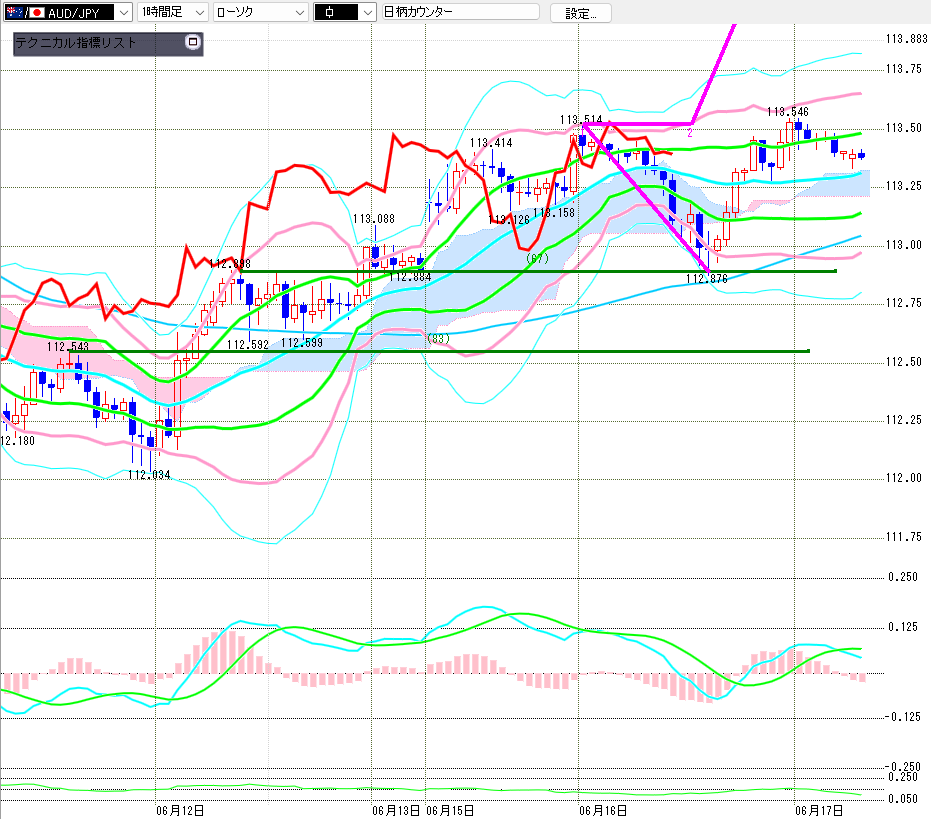Click the 06月13日 date label
The width and height of the screenshot is (931, 819).
(x=396, y=811)
